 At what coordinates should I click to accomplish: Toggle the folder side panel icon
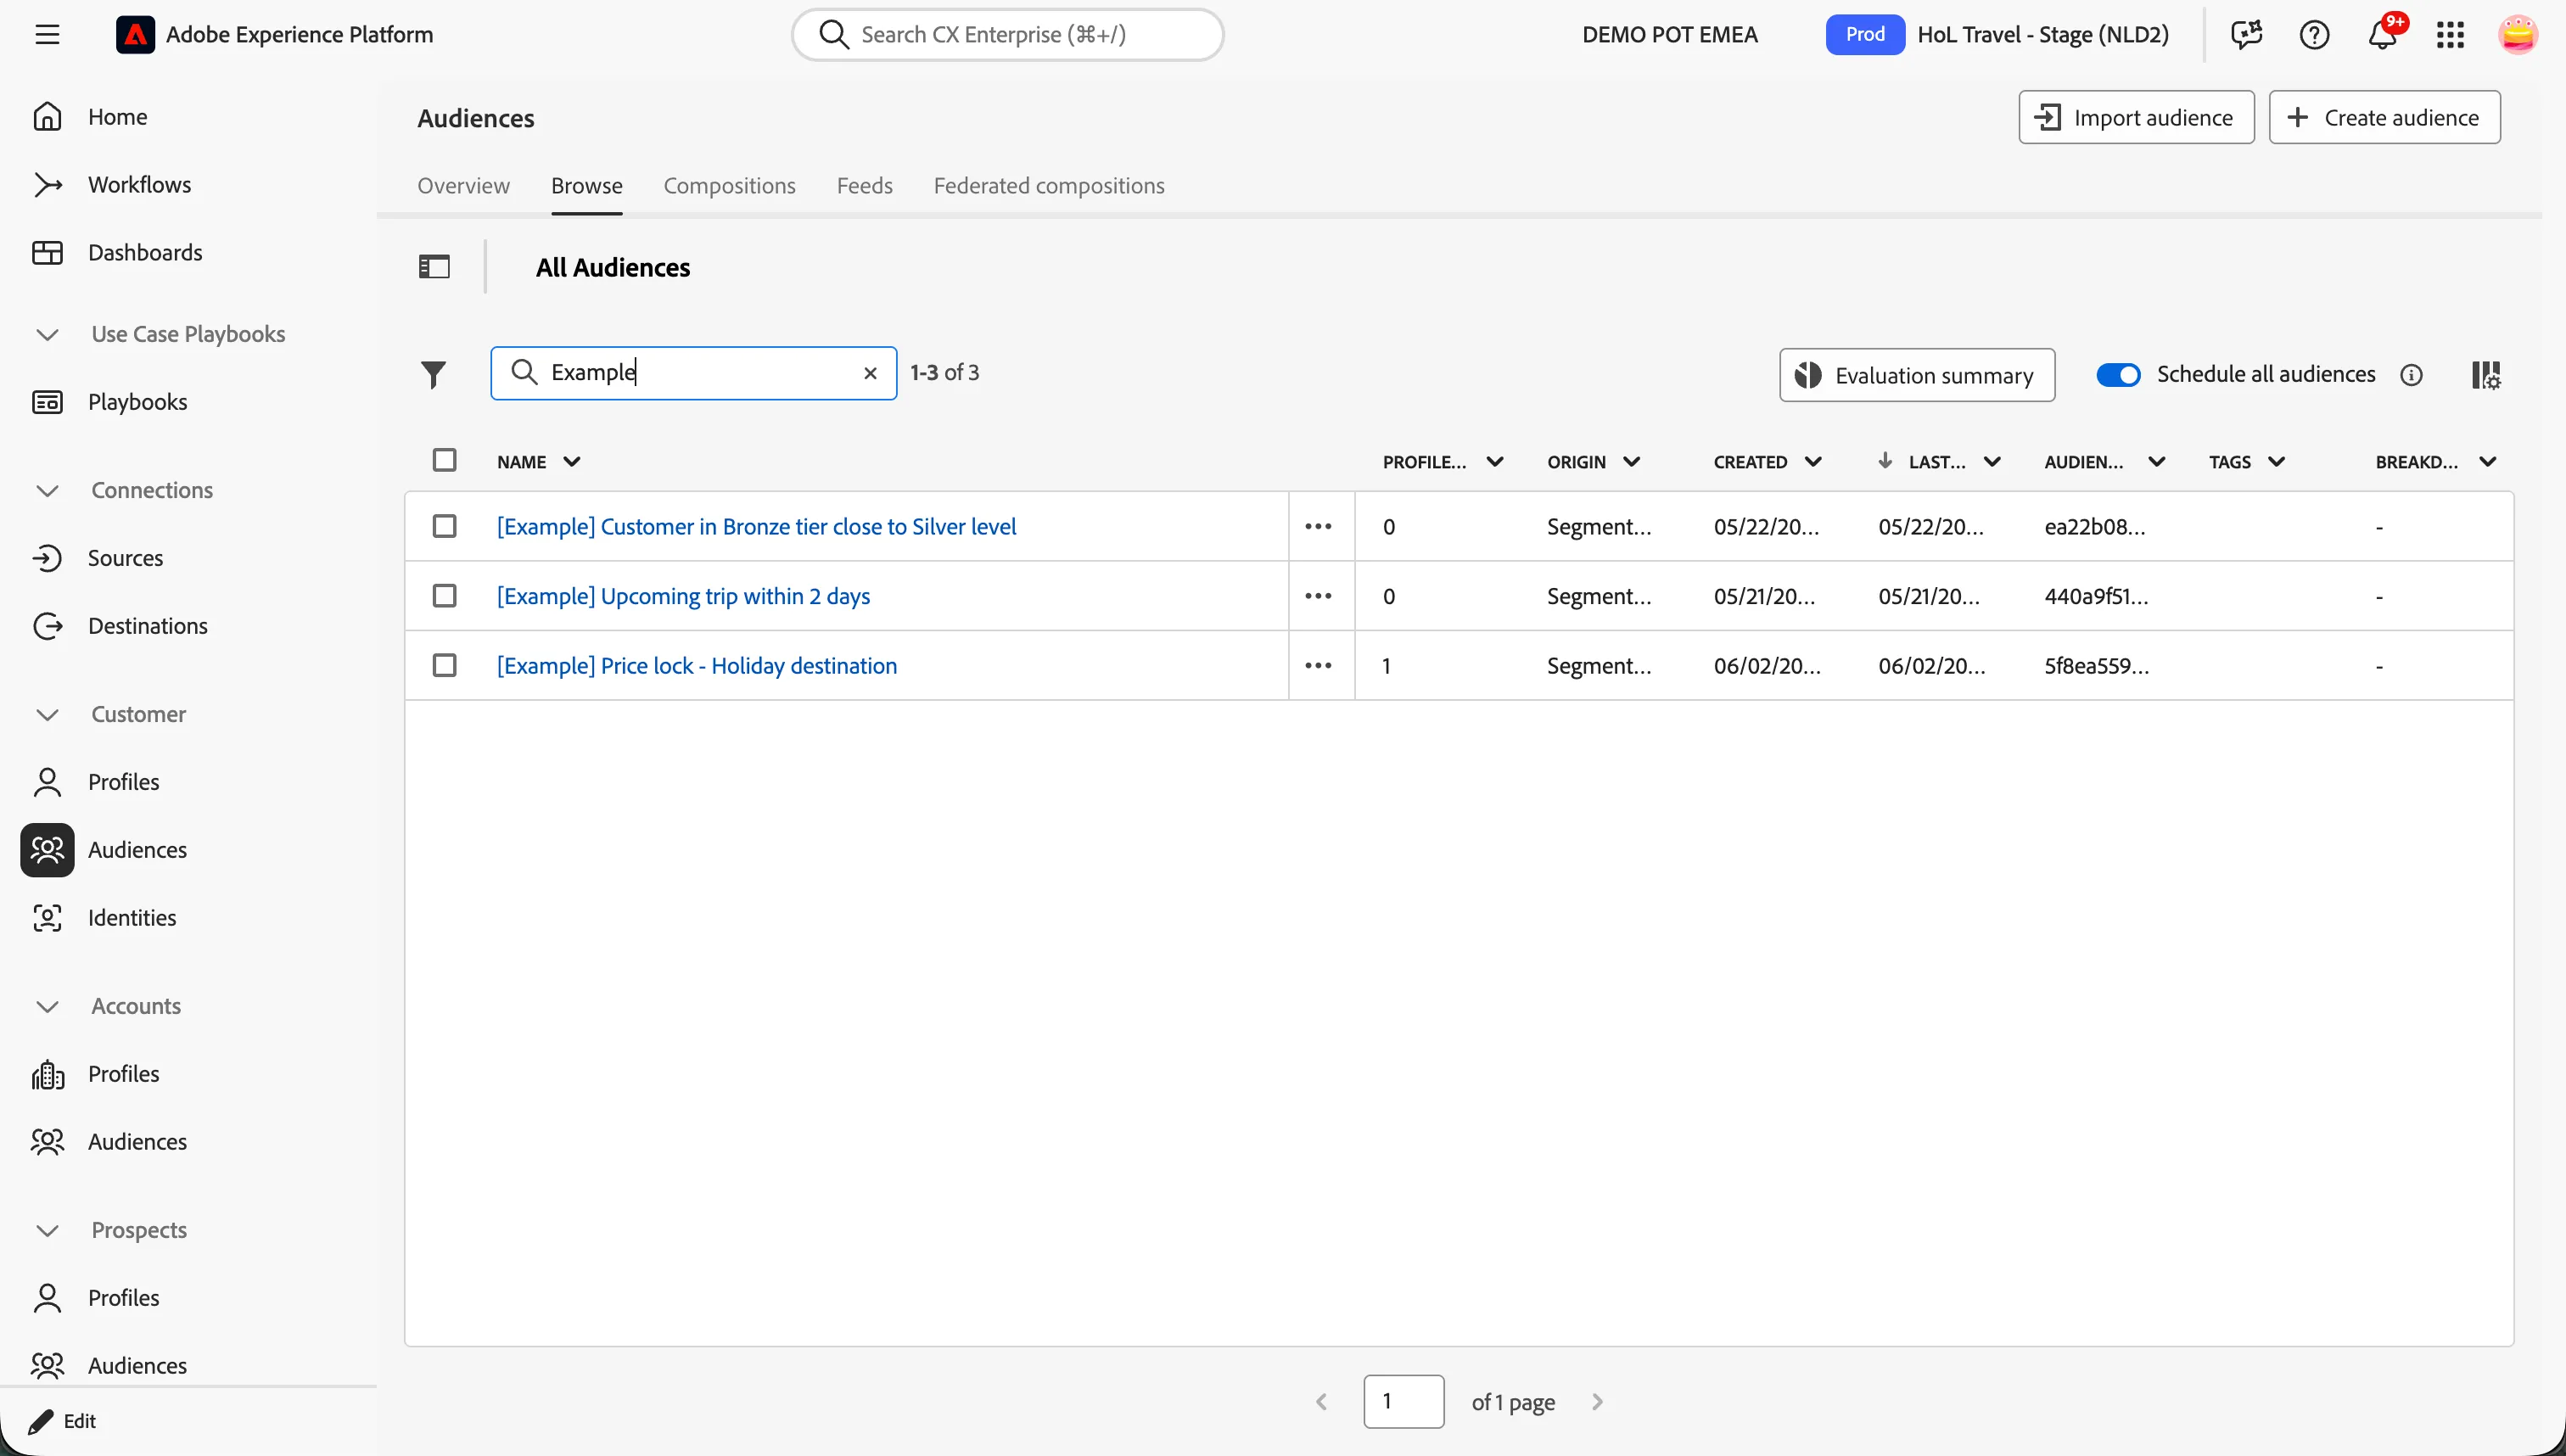pos(434,267)
